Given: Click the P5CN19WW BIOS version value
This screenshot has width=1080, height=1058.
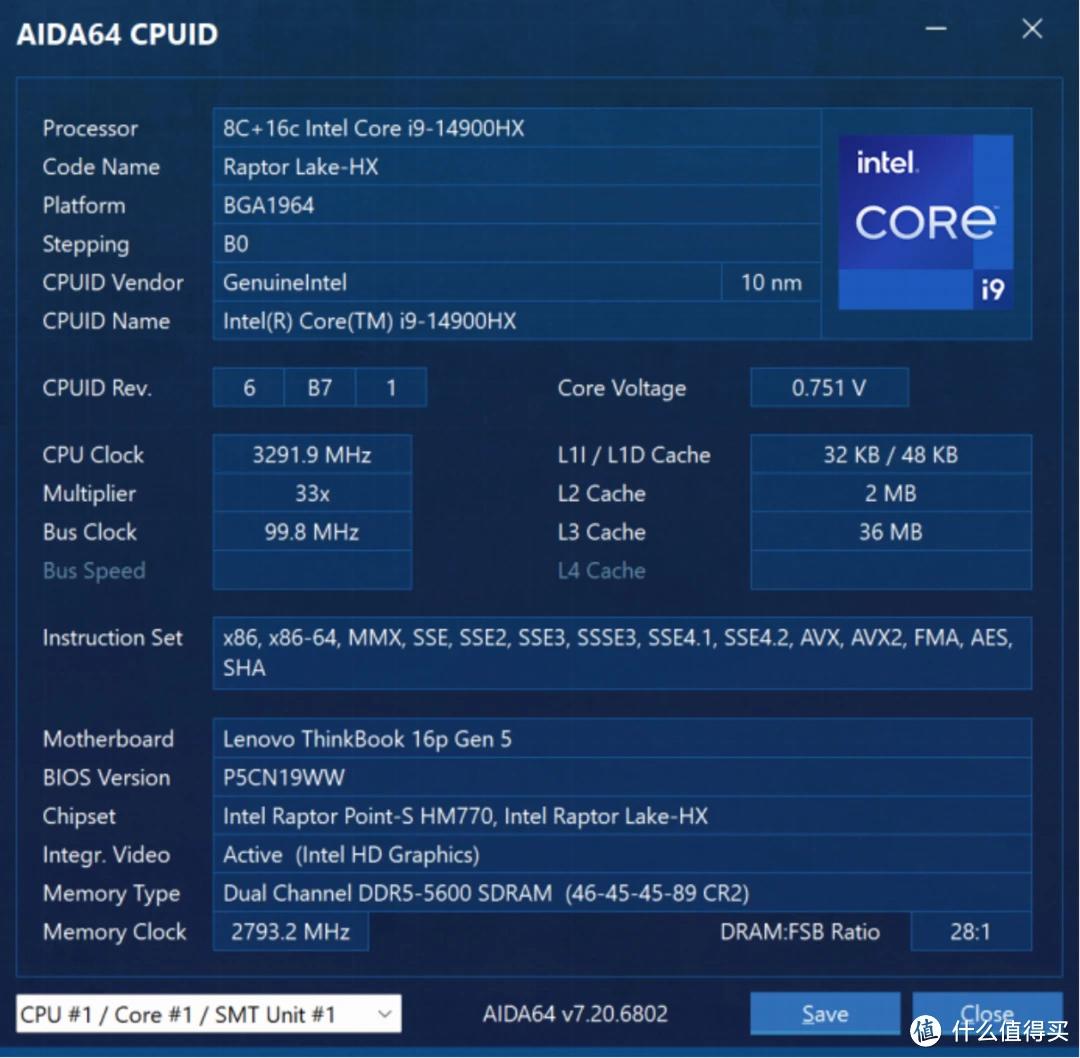Looking at the screenshot, I should [x=622, y=777].
